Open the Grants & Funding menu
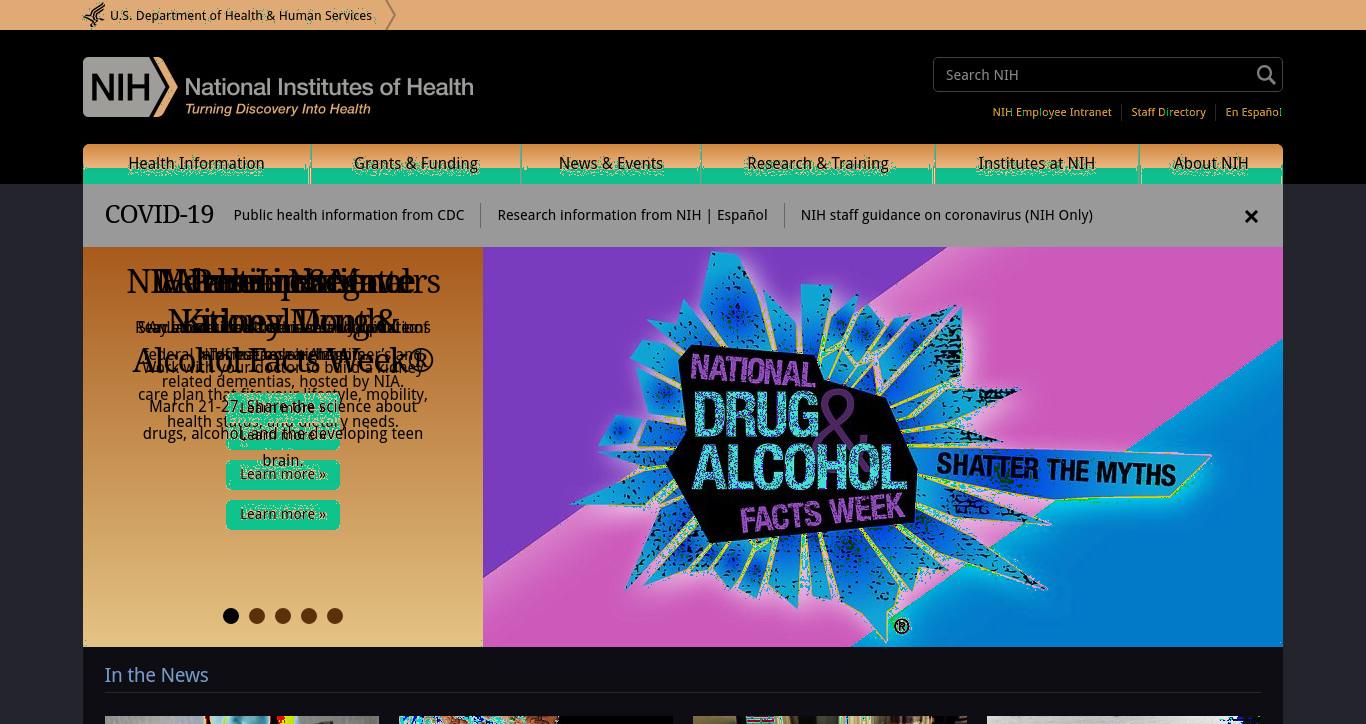The height and width of the screenshot is (724, 1366). tap(416, 164)
